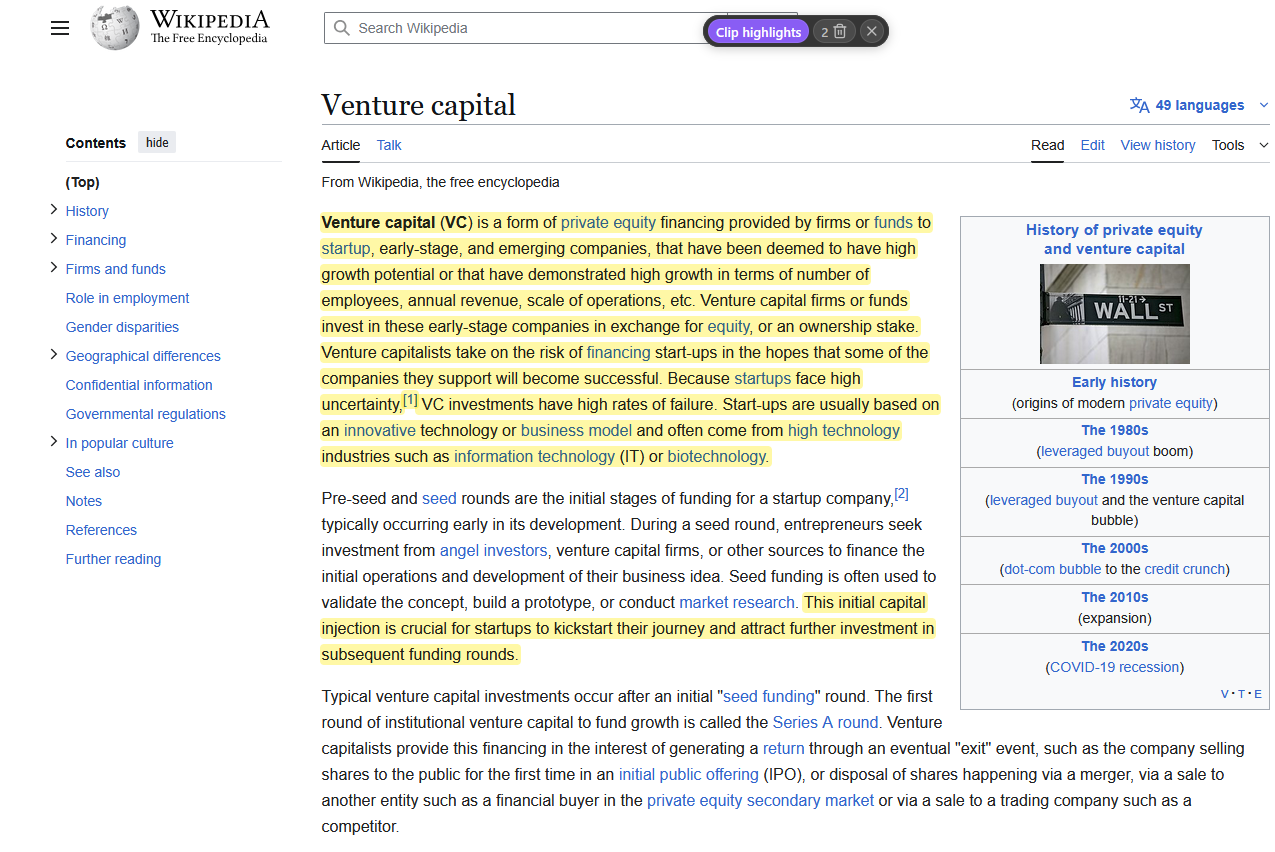Open the initial public offering link

click(x=688, y=774)
